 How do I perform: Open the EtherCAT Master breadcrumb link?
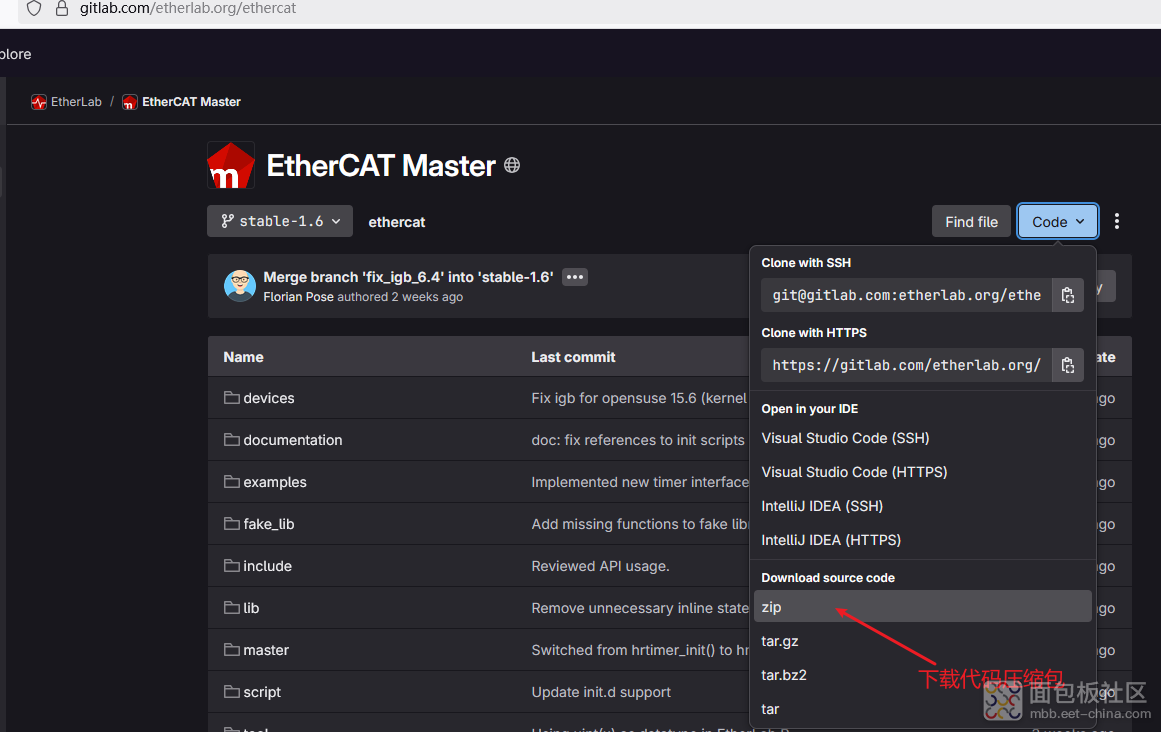[x=191, y=102]
